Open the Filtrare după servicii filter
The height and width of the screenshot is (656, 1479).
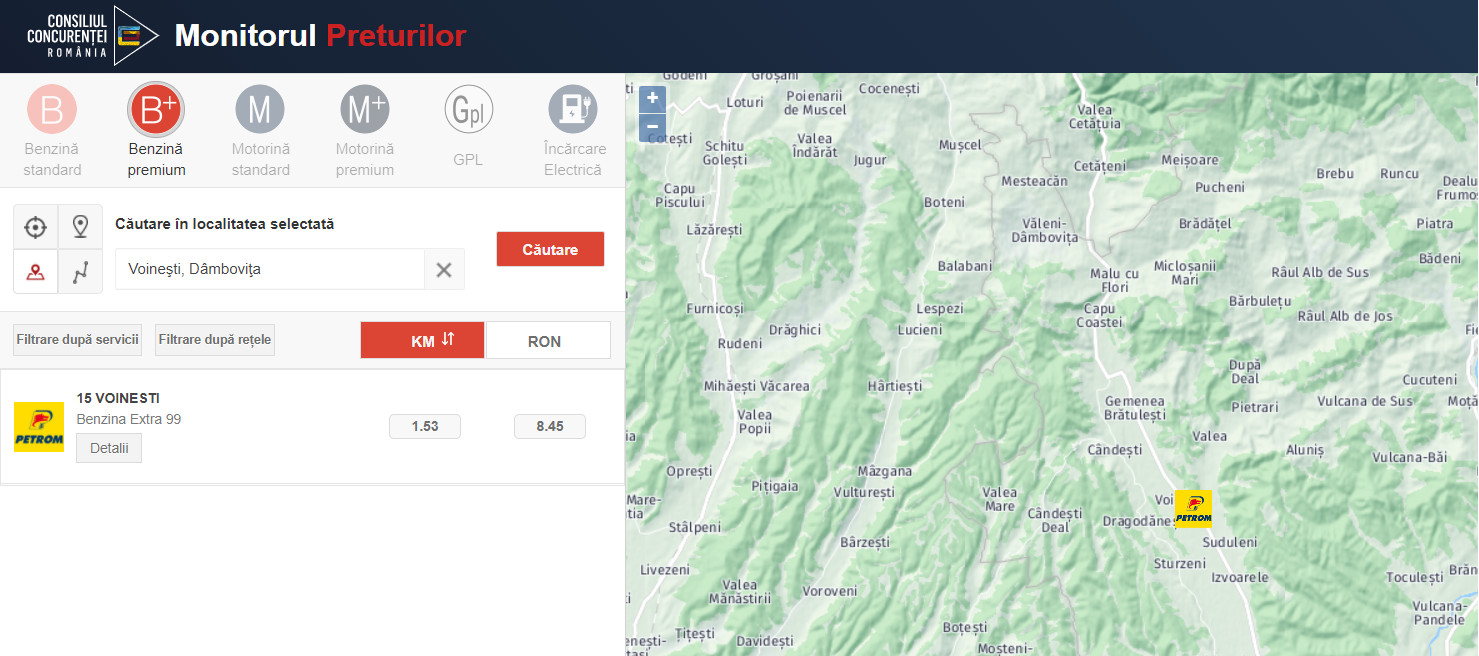[77, 340]
